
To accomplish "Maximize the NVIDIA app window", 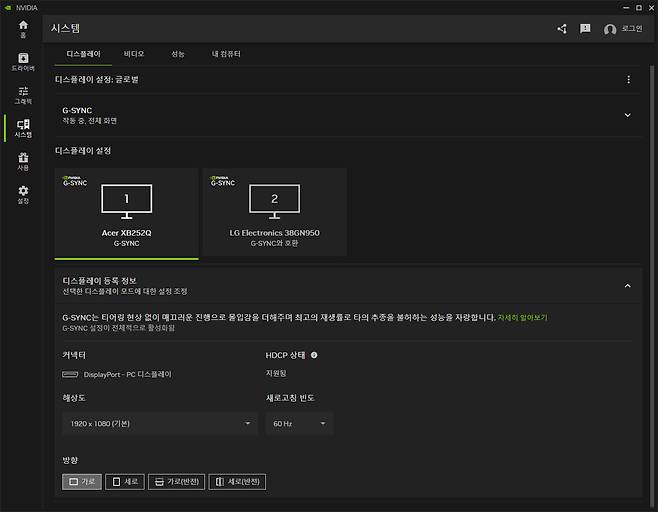I will click(x=639, y=8).
